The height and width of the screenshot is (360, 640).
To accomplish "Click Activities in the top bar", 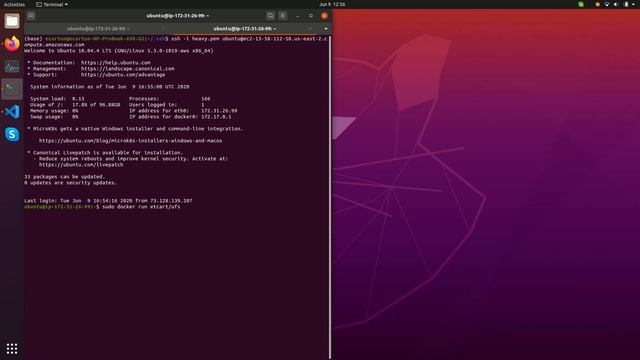I will click(x=14, y=4).
